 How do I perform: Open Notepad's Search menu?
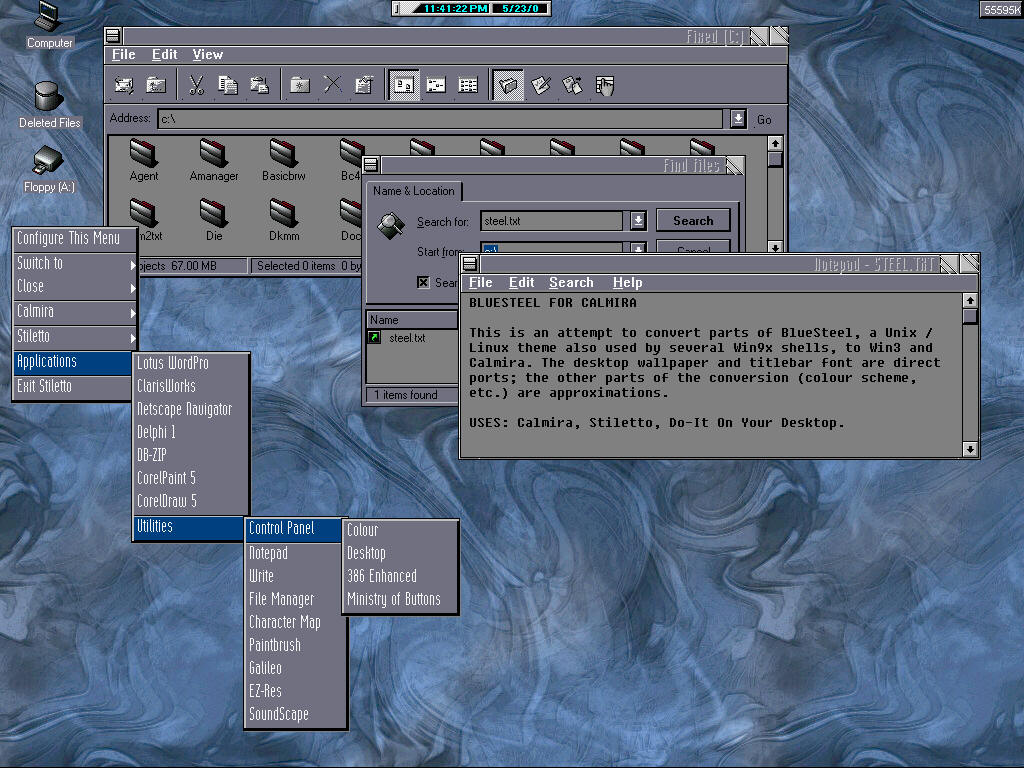(571, 283)
